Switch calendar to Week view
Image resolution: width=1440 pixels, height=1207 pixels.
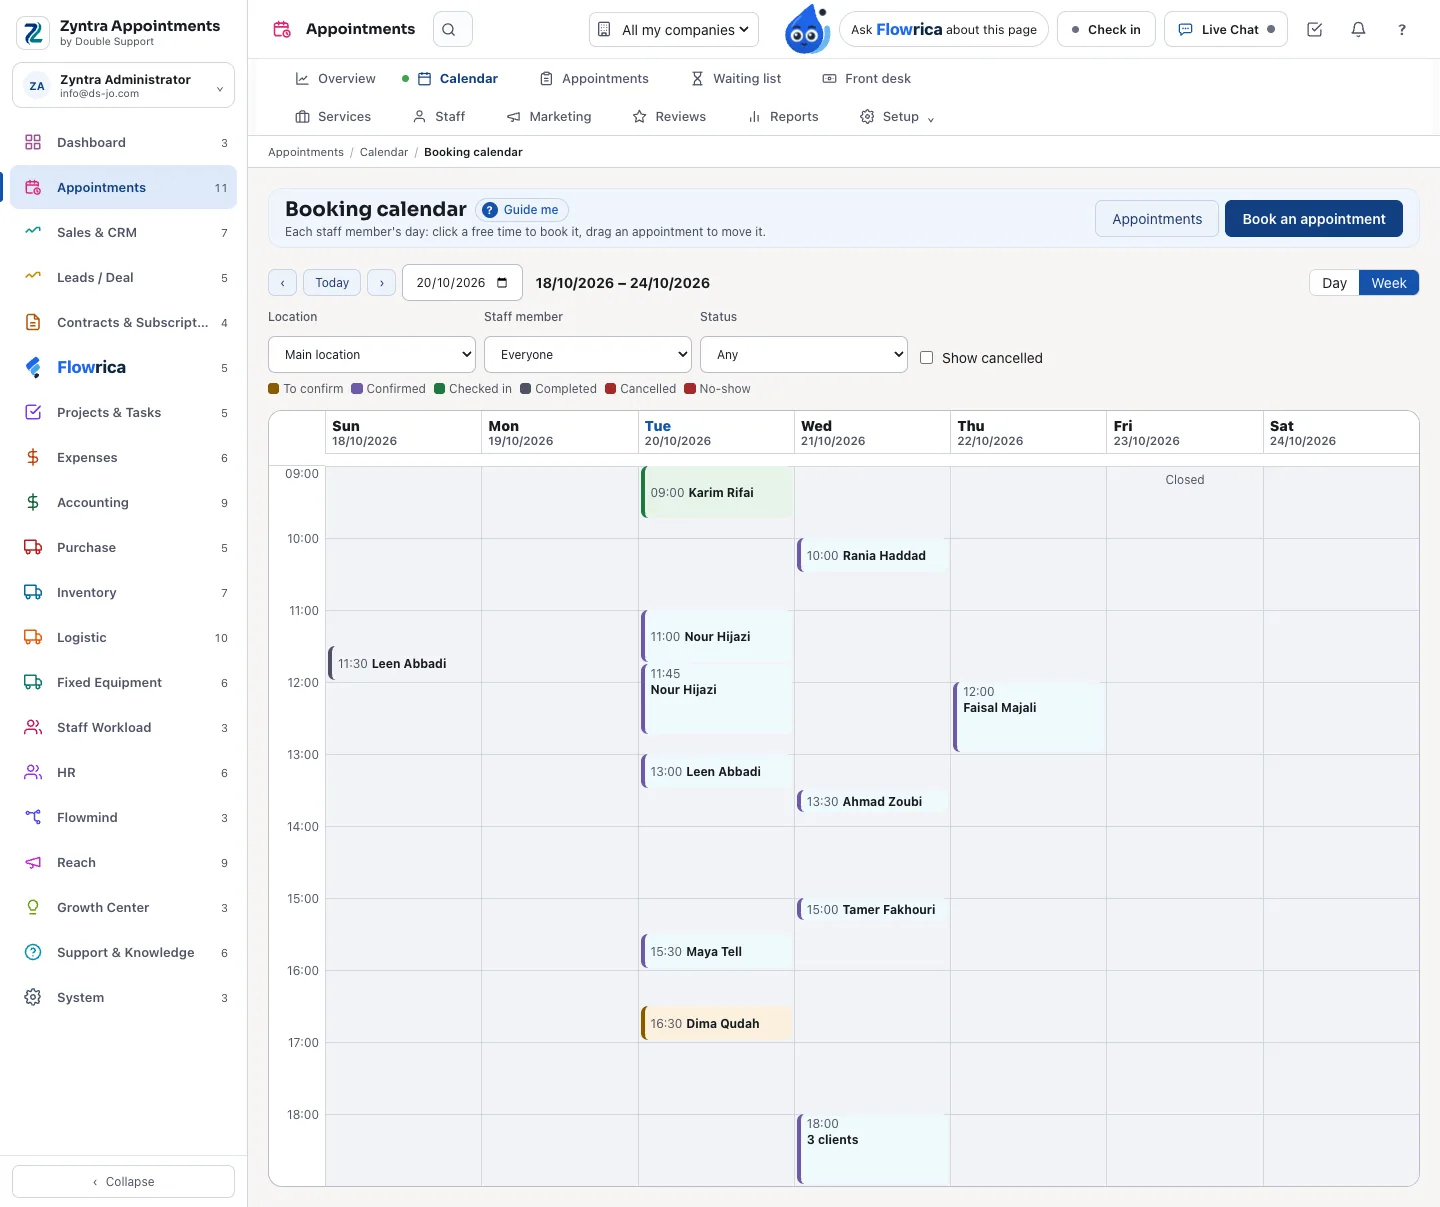coord(1389,283)
